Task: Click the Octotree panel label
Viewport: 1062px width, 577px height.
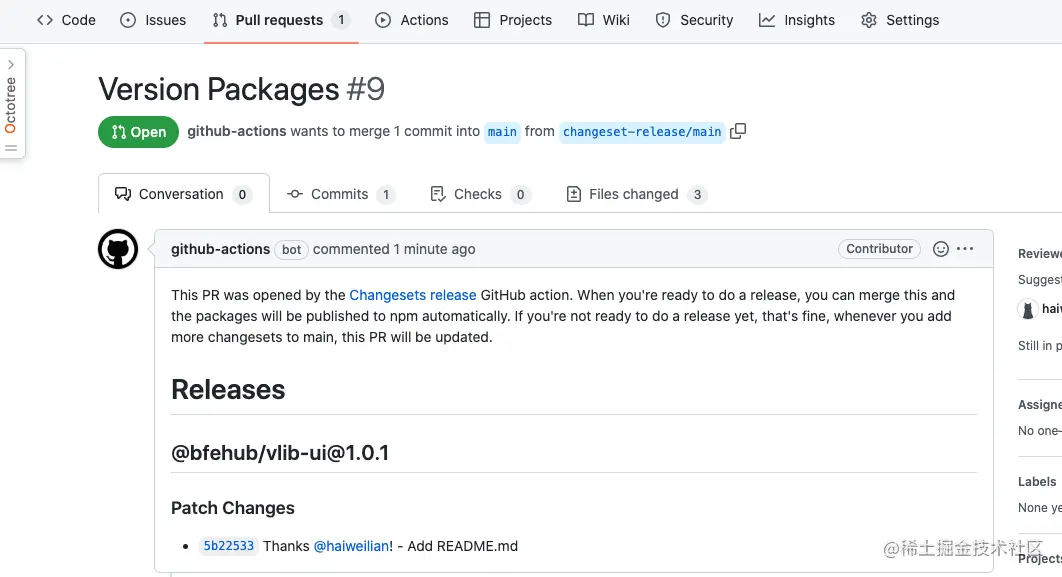Action: (10, 105)
